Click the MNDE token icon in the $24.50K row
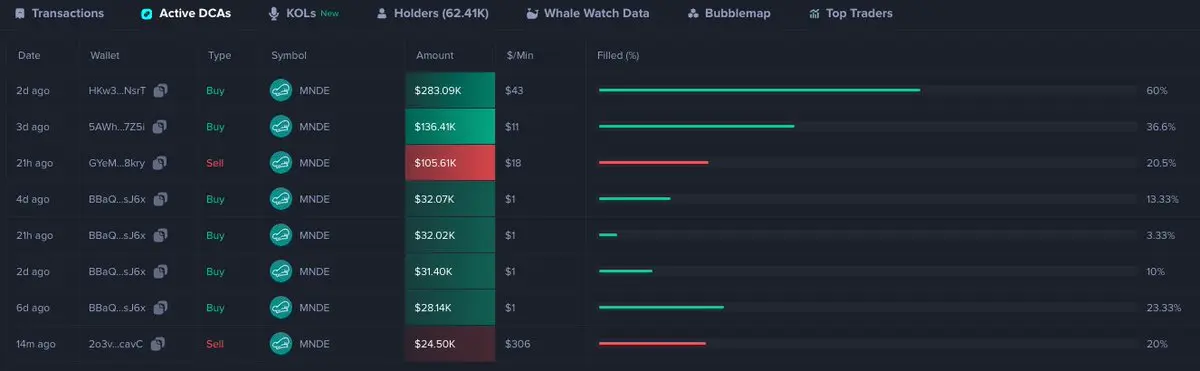 [281, 343]
